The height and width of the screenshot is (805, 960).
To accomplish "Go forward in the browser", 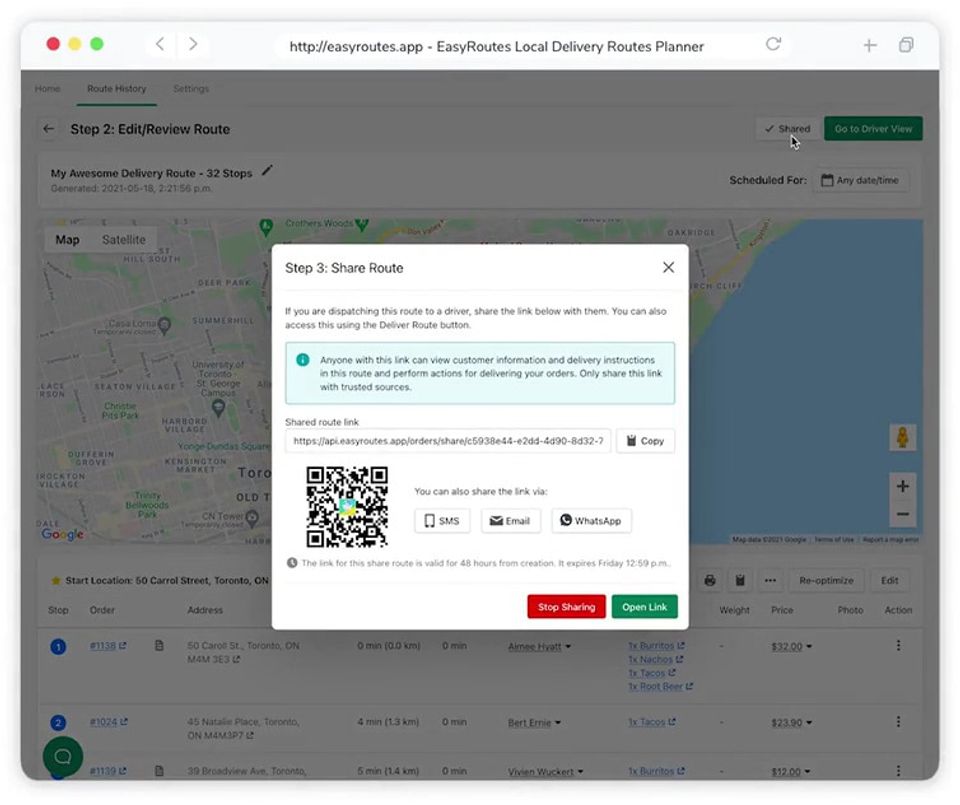I will (193, 44).
